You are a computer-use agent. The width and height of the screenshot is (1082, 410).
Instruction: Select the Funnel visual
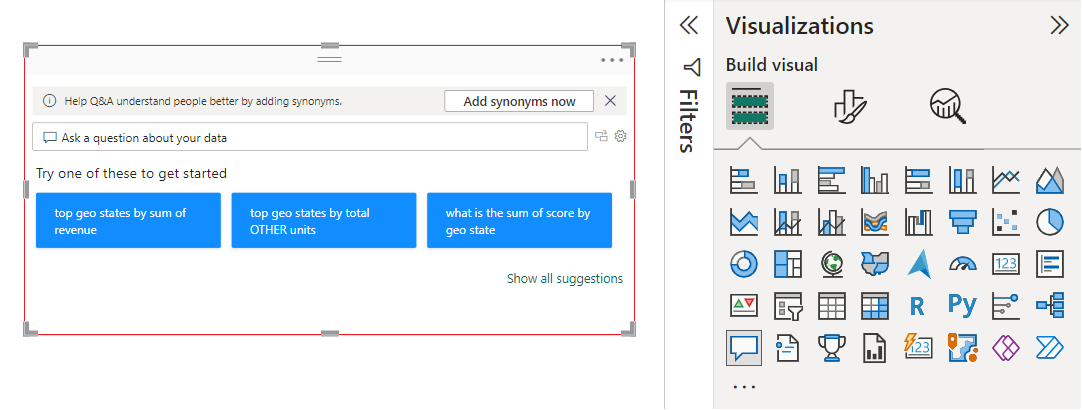[x=962, y=222]
